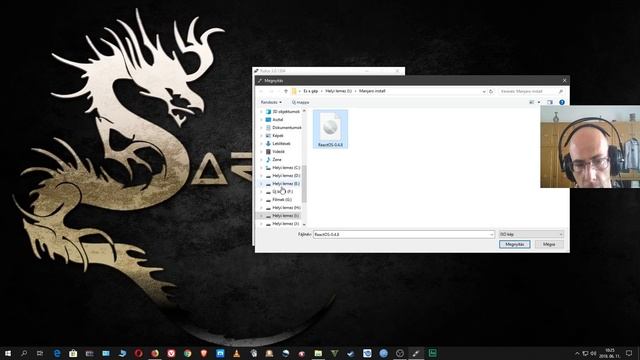
Task: Launch VLC media player from the taskbar
Action: (236, 353)
